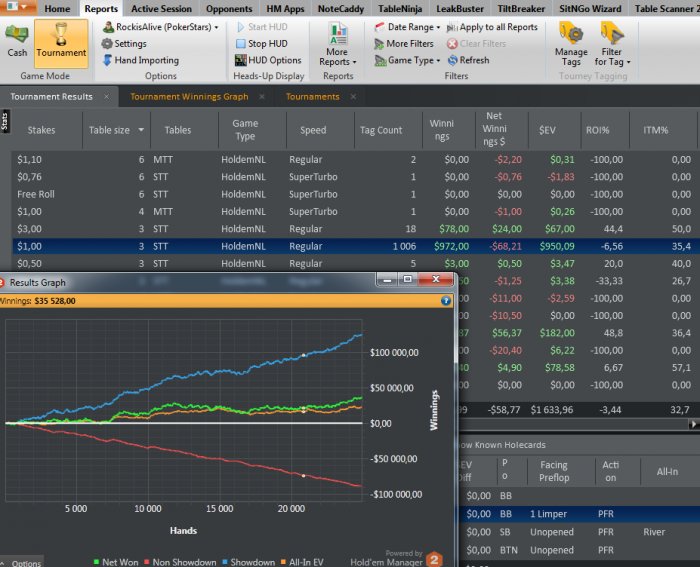Sort by the ITM% column header

click(x=655, y=130)
